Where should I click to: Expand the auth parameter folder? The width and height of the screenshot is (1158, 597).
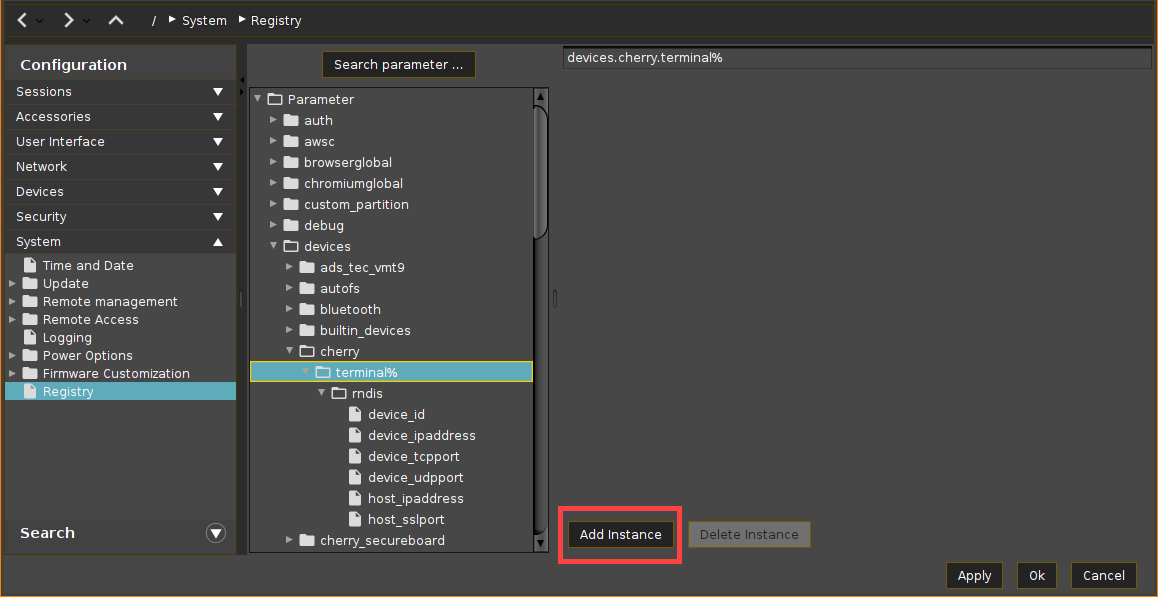point(274,121)
